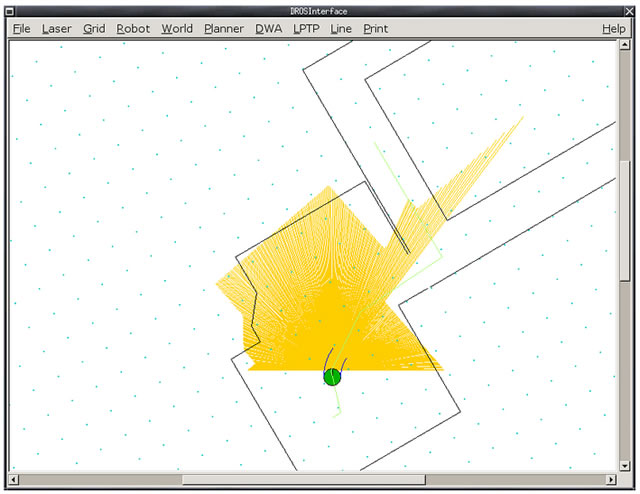Click the horizontal scrollbar left arrow

pos(13,479)
